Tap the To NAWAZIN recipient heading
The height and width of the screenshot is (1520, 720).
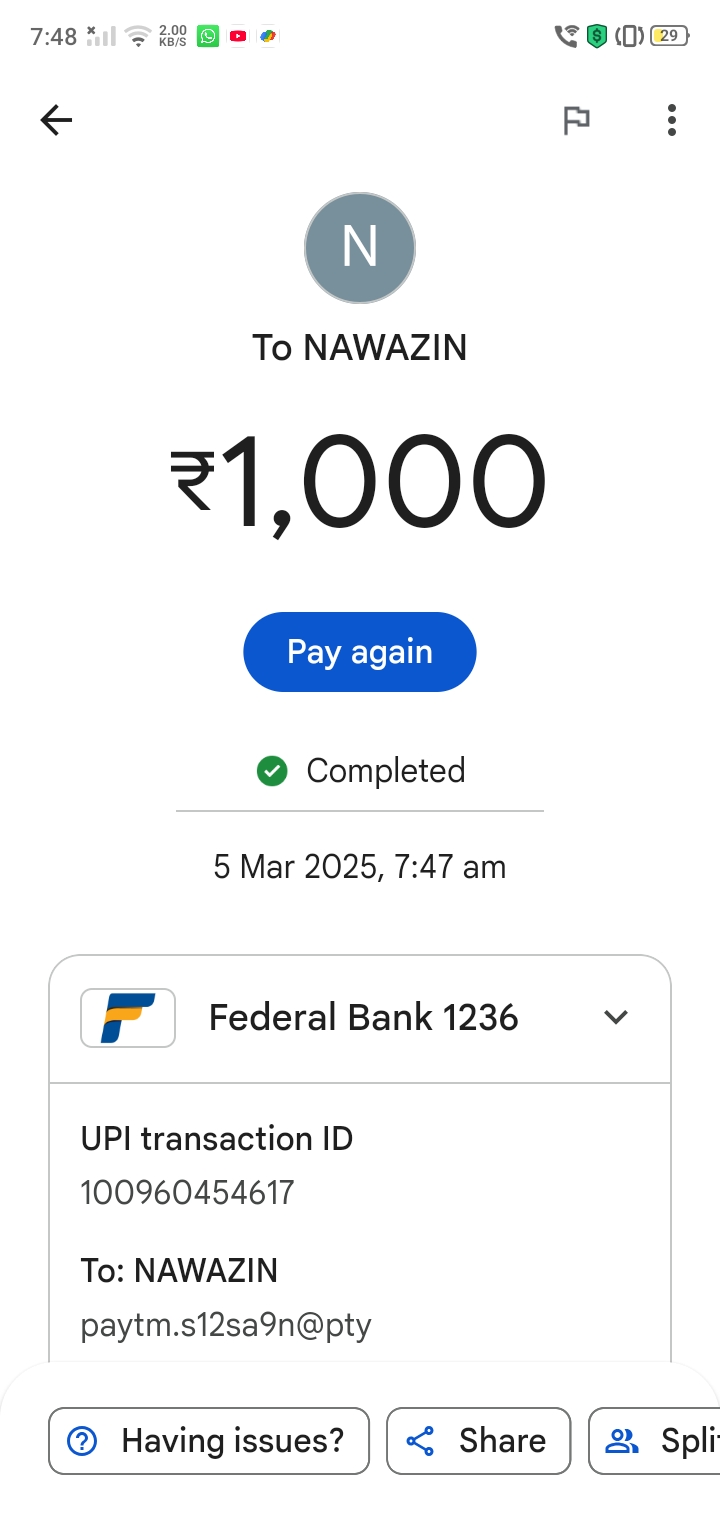click(360, 348)
